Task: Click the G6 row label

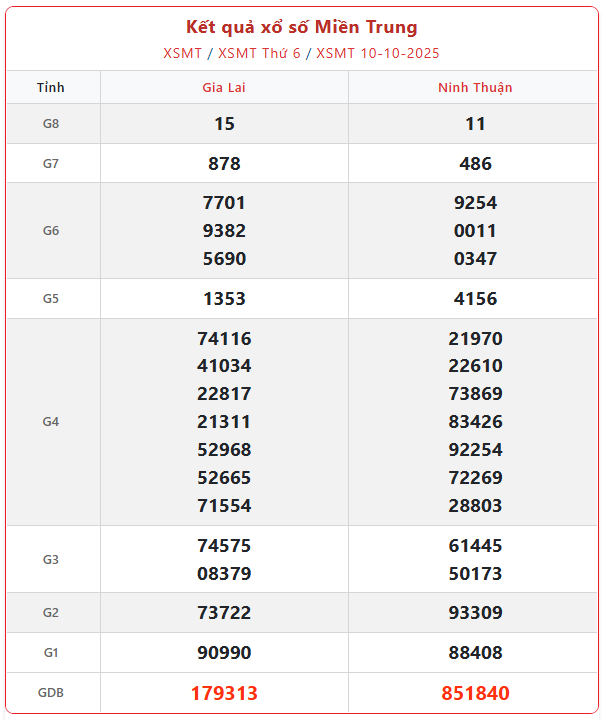Action: coord(51,231)
